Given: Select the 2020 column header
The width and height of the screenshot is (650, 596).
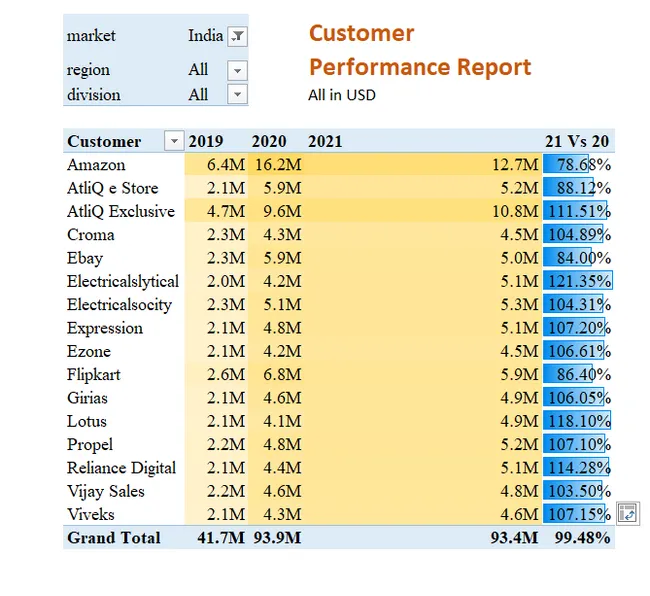Looking at the screenshot, I should (269, 141).
